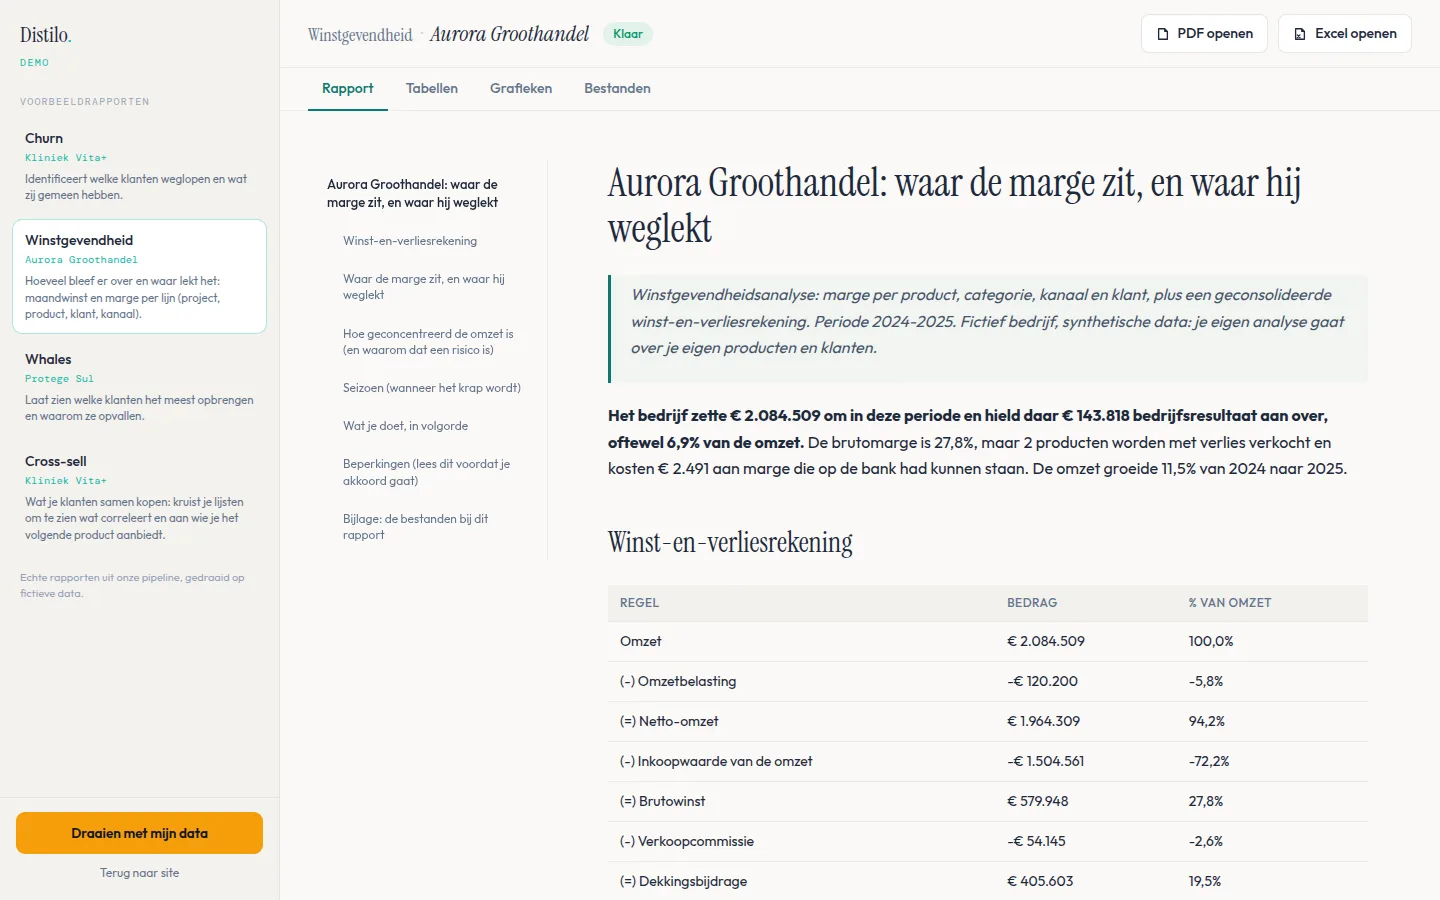Click the Winst-en-verliesrekening section heading
1440x900 pixels.
(x=730, y=543)
